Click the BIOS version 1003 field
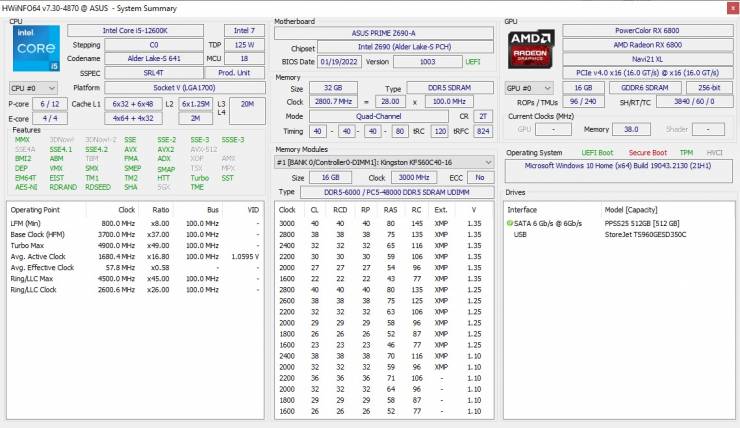The image size is (740, 428). (428, 62)
